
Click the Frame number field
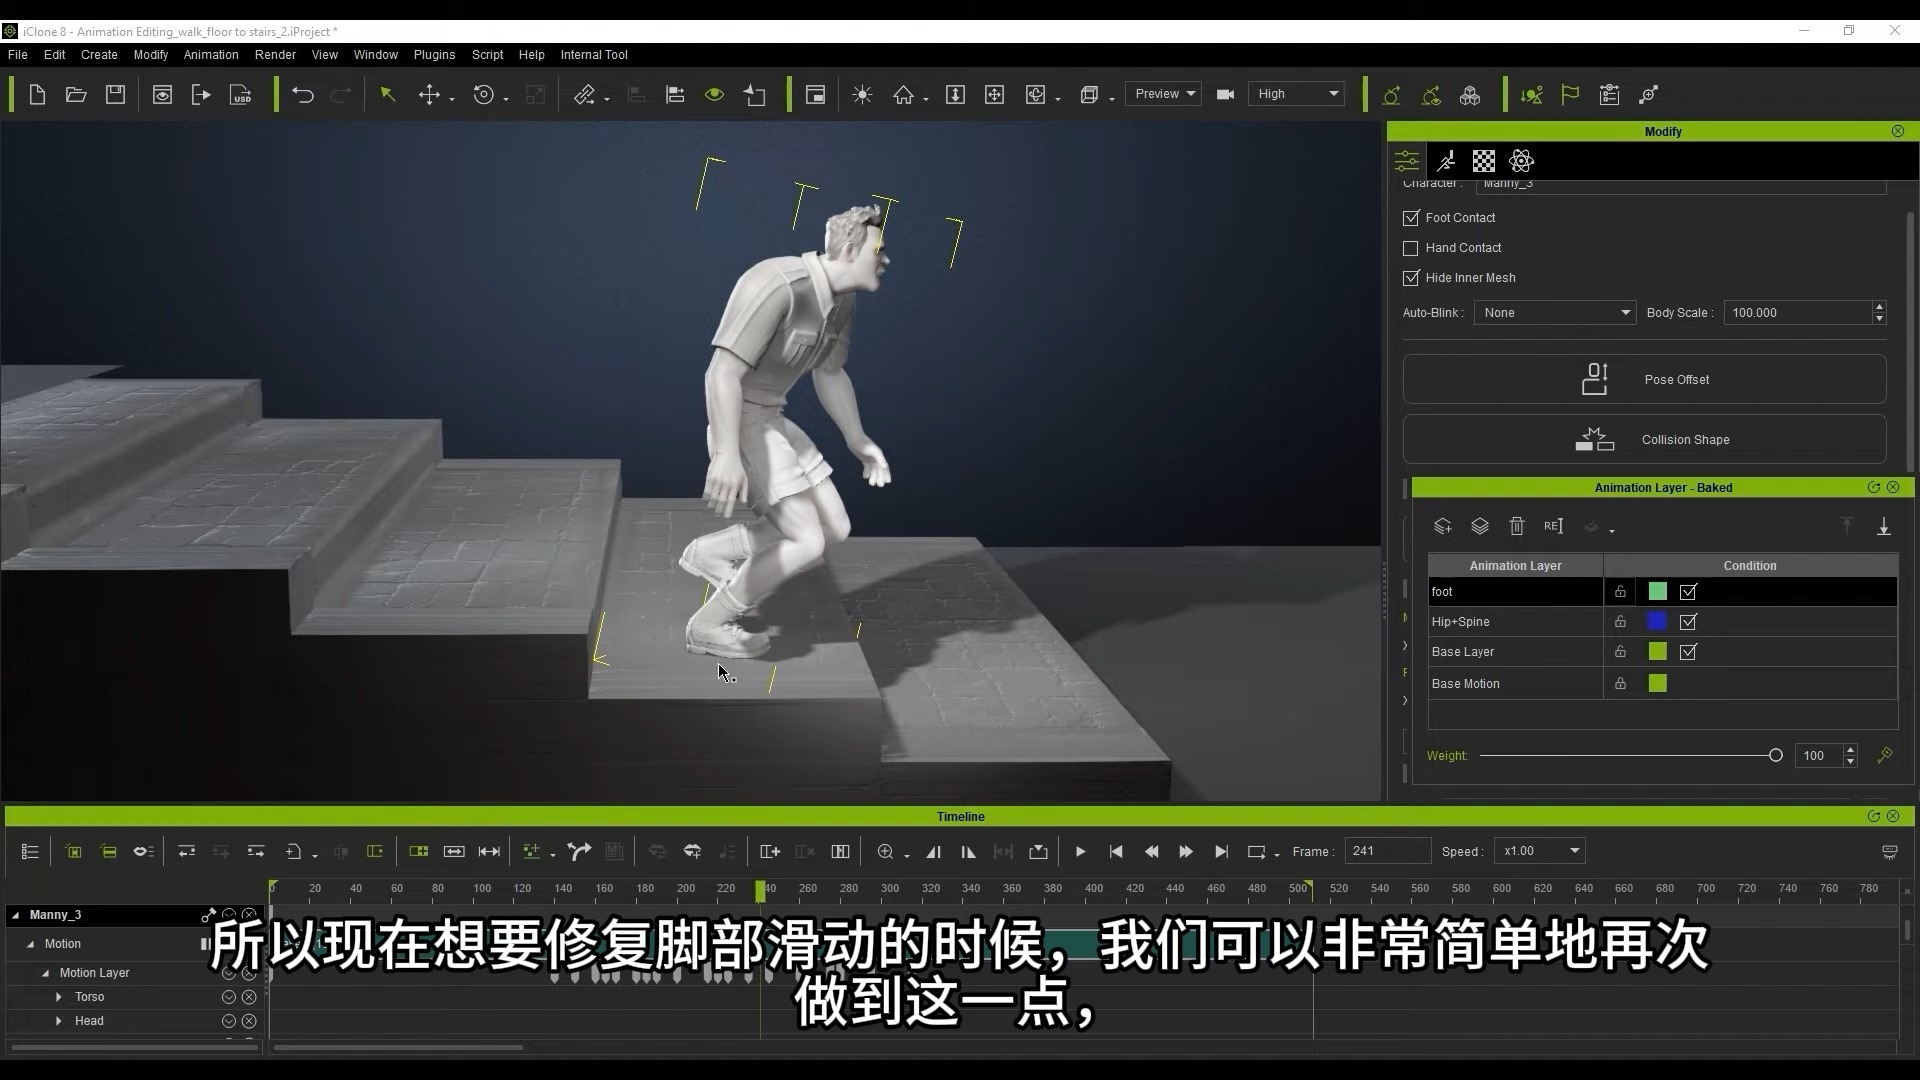pos(1387,850)
